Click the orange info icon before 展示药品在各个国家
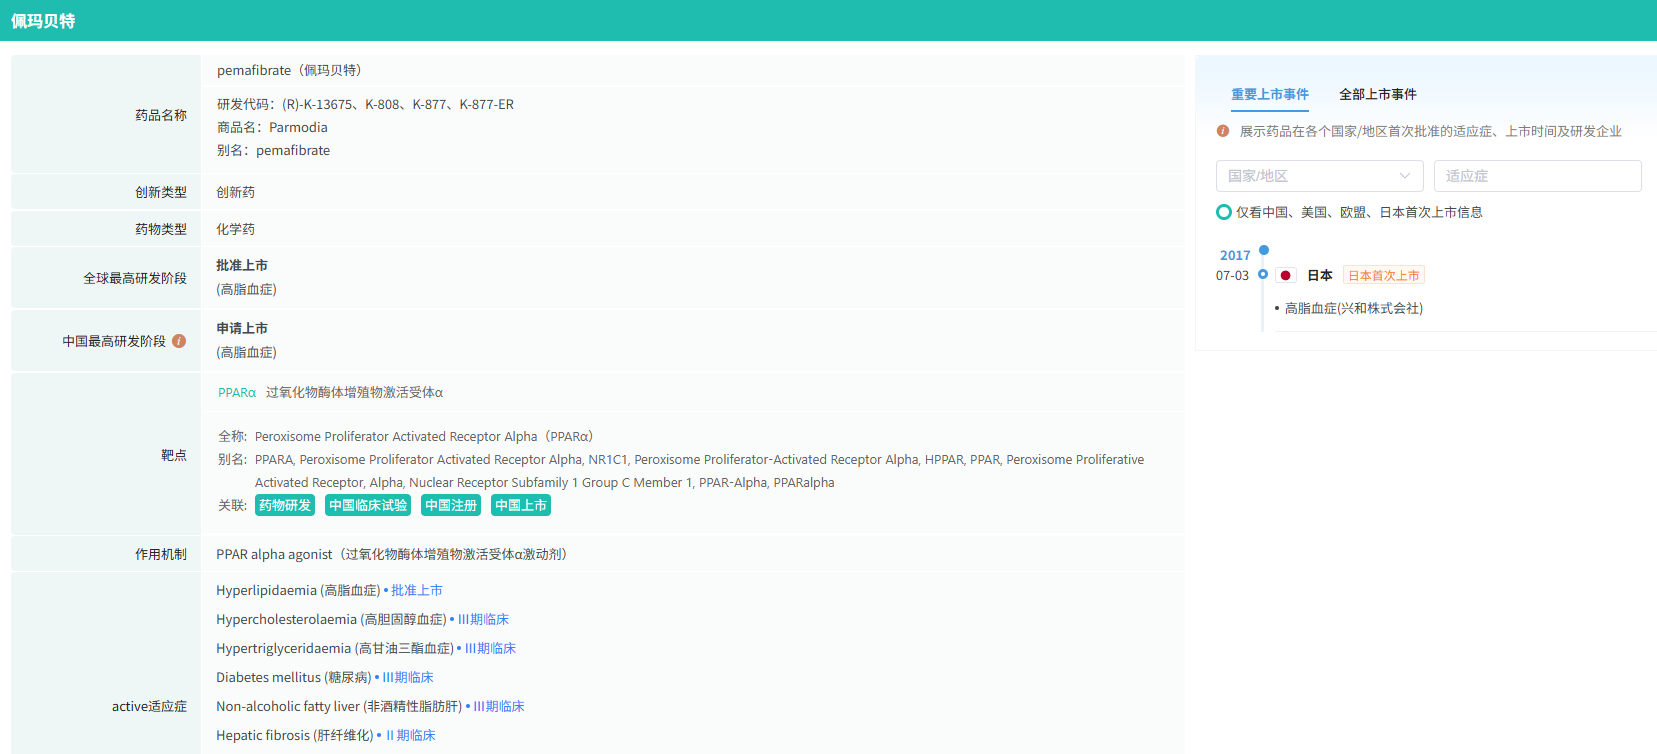This screenshot has width=1657, height=754. click(1222, 131)
